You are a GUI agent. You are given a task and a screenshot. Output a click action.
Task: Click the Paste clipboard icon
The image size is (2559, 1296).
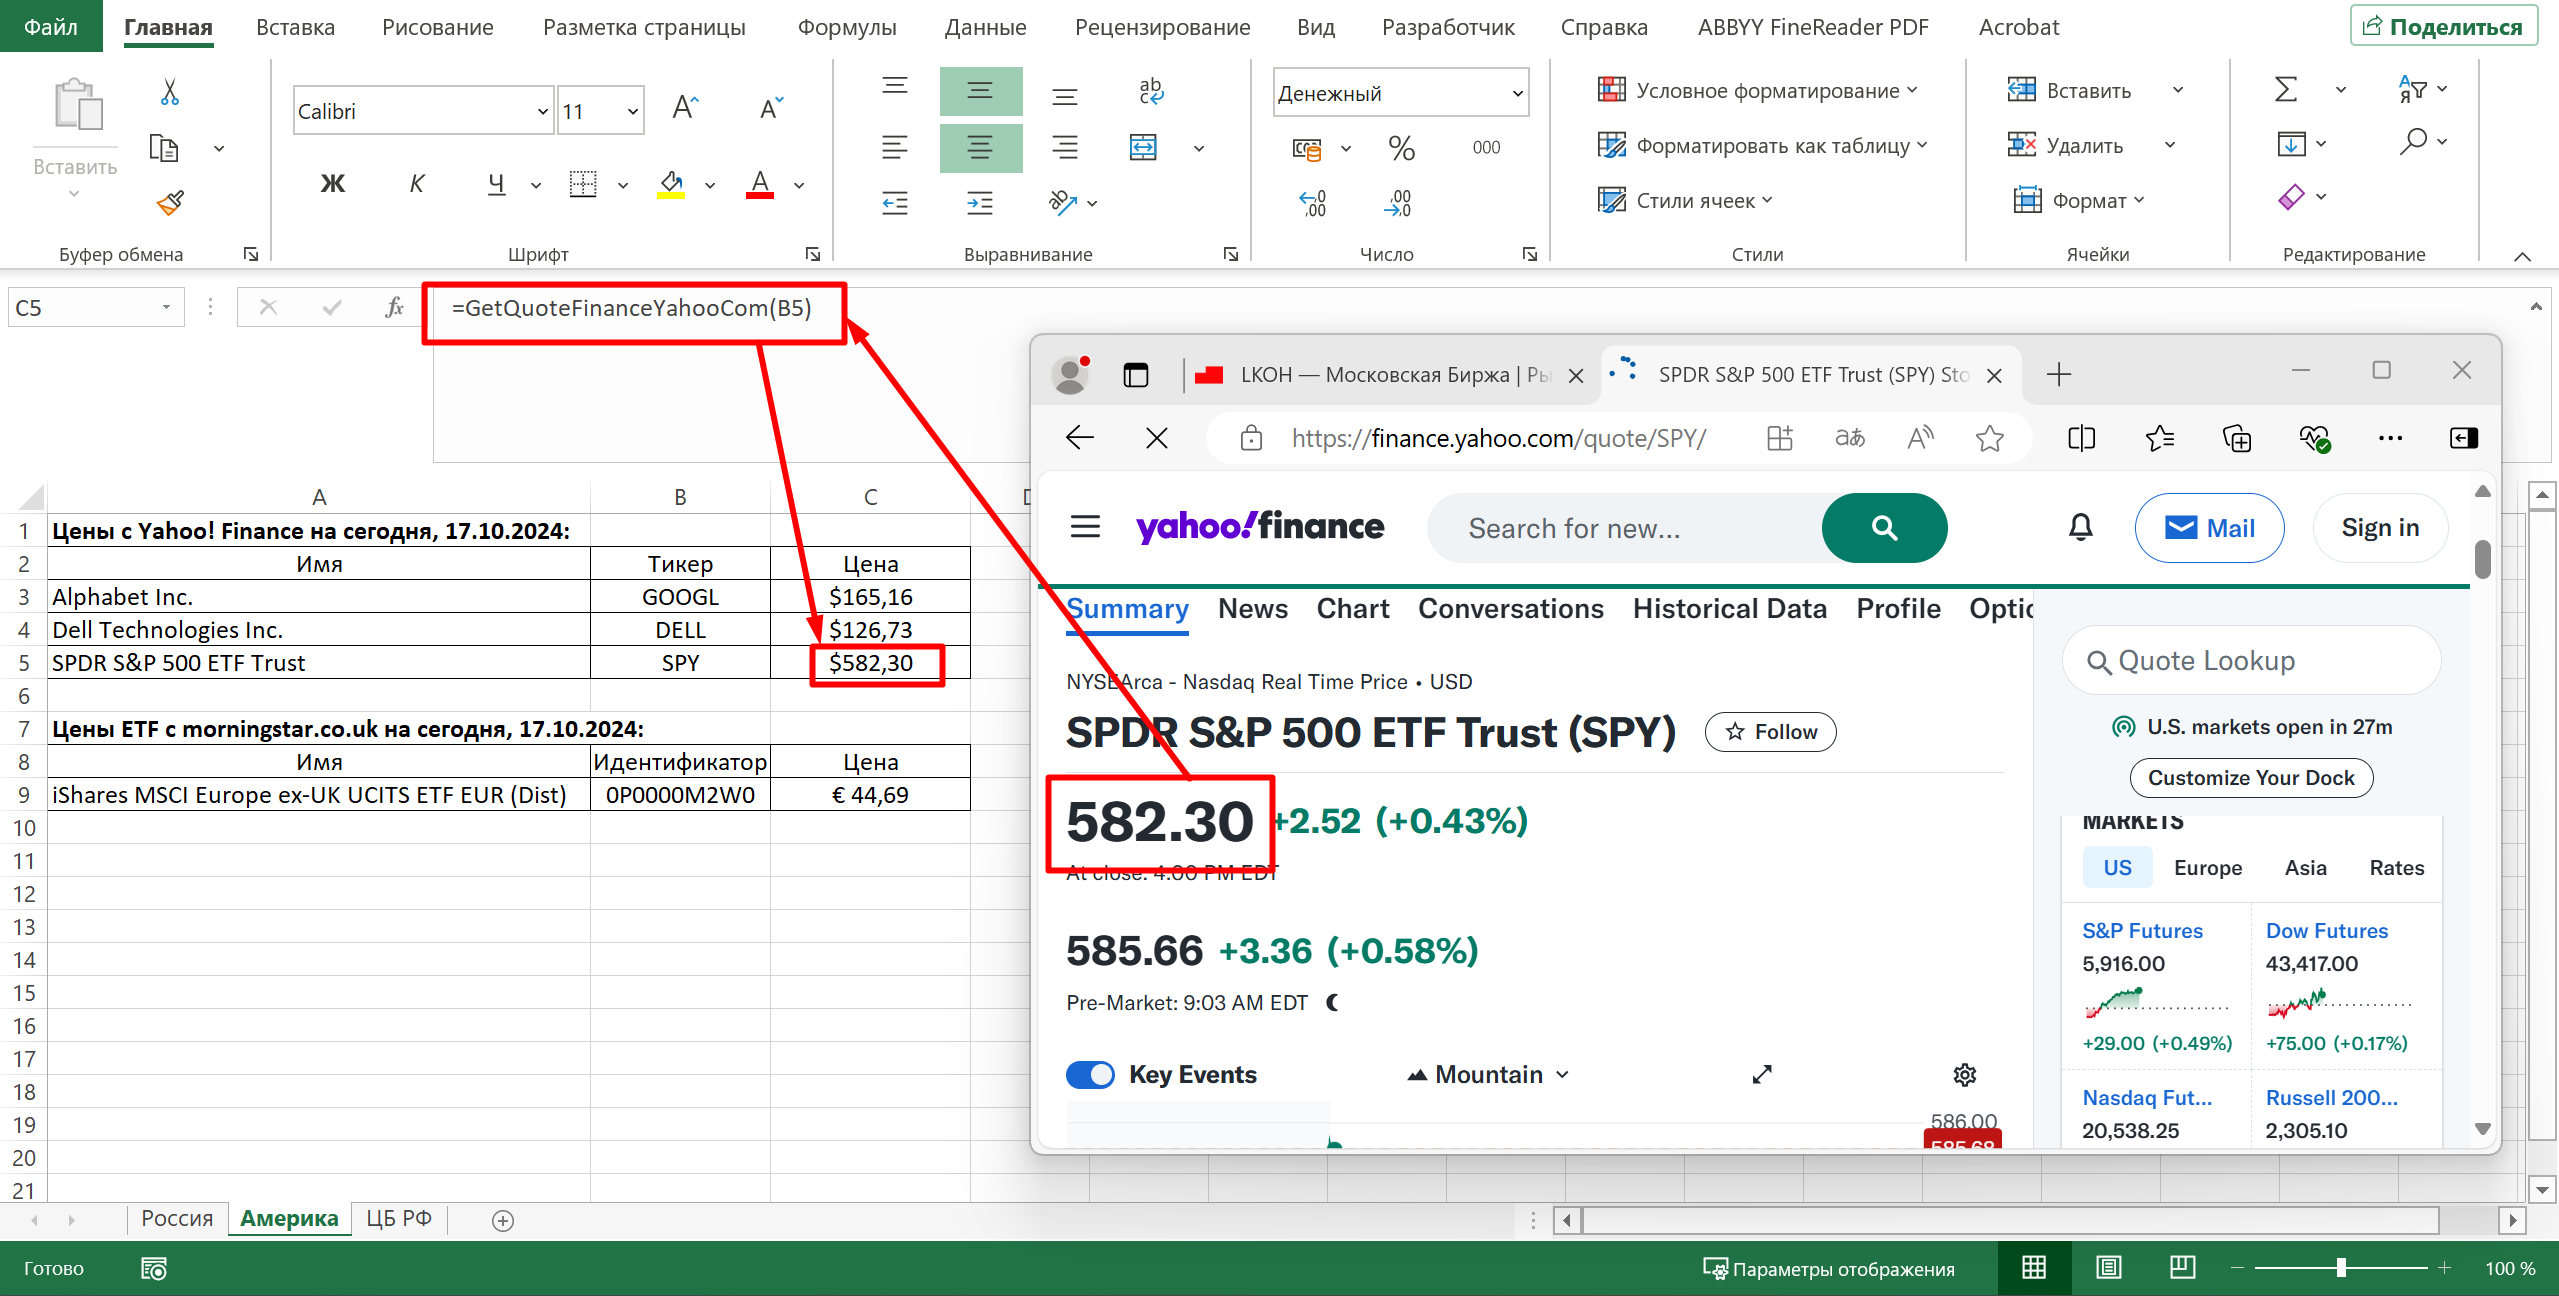coord(78,104)
